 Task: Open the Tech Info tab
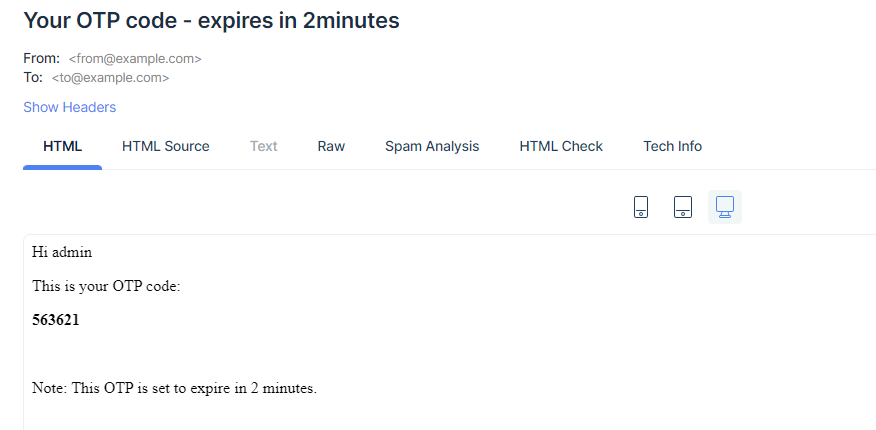[672, 146]
